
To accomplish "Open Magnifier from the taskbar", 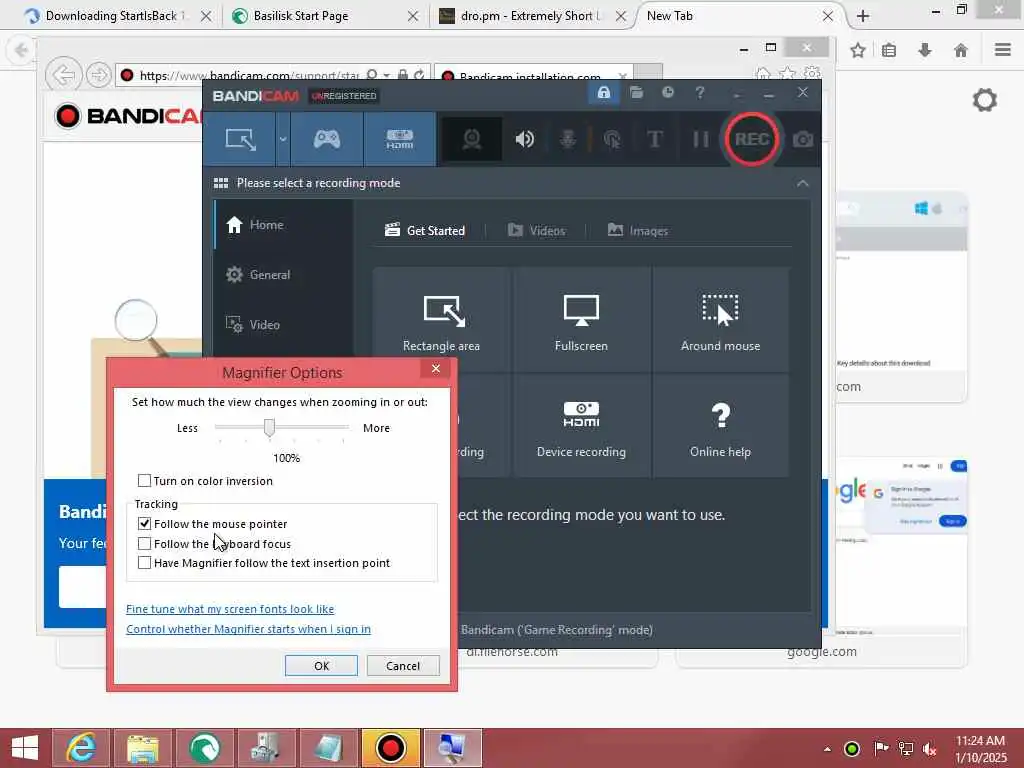I will pos(453,748).
